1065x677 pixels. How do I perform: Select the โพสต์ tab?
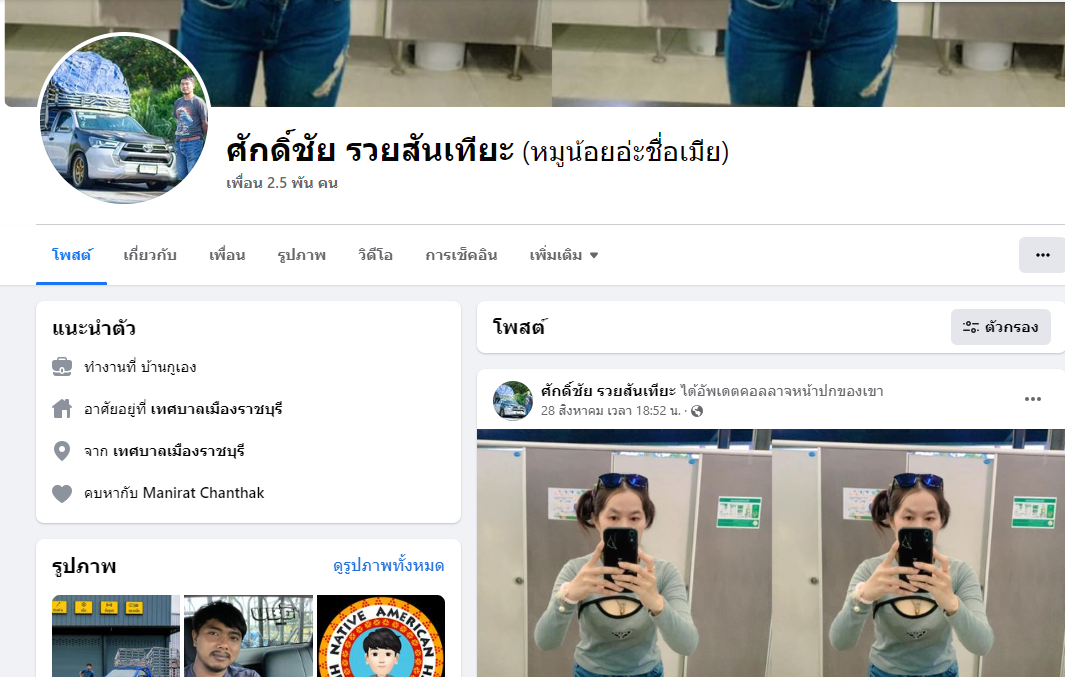coord(71,255)
